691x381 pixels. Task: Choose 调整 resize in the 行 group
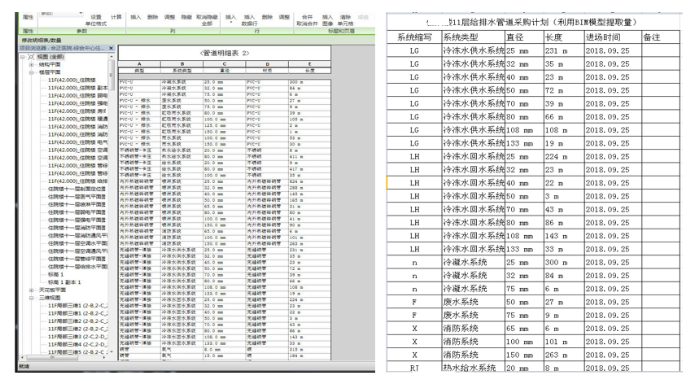[284, 17]
